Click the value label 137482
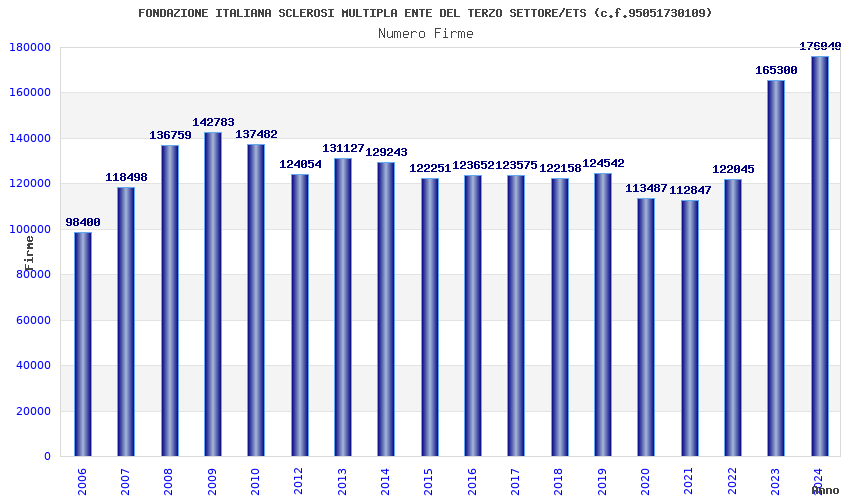The width and height of the screenshot is (850, 500). click(x=256, y=134)
